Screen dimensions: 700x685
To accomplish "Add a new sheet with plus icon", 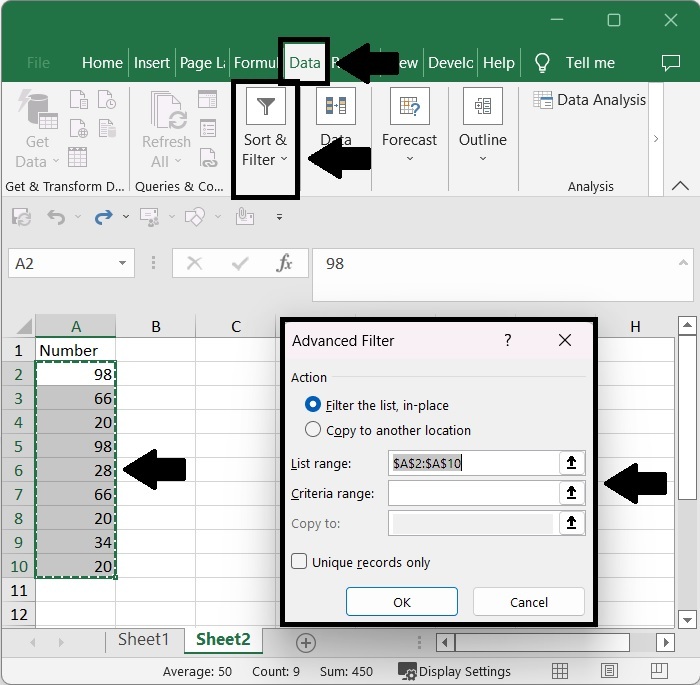I will click(306, 643).
